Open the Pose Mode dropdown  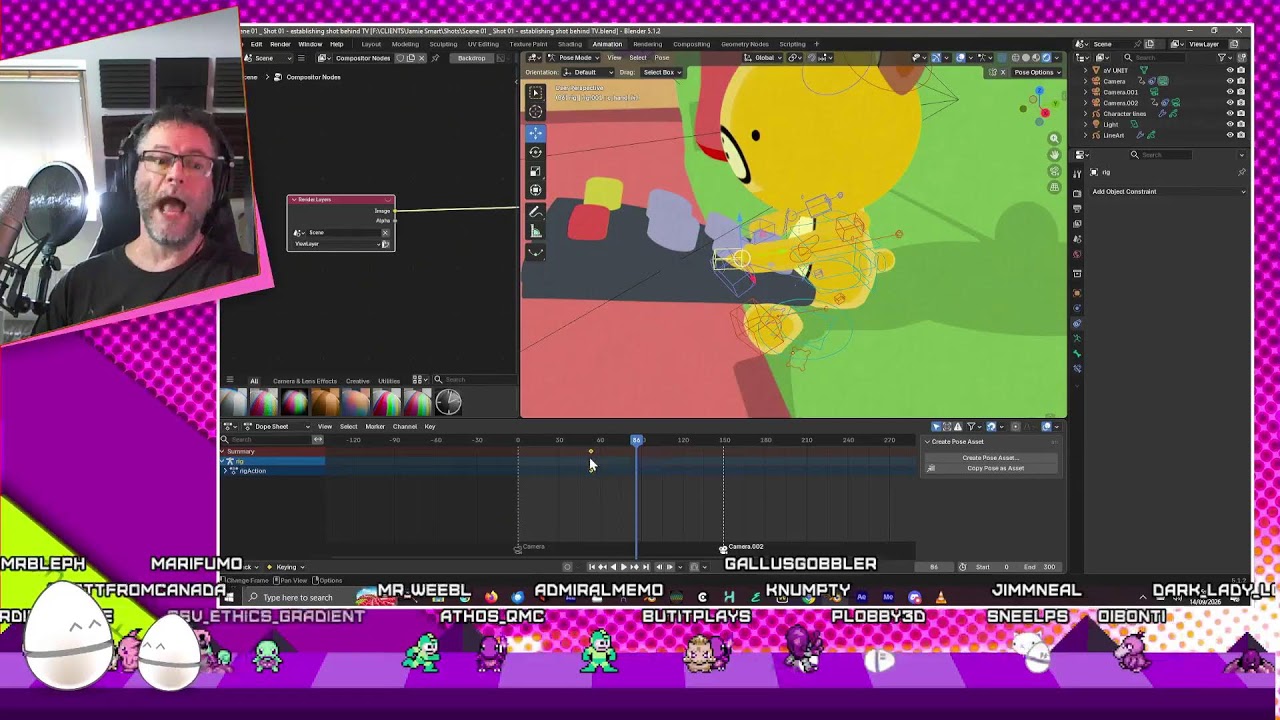click(574, 58)
